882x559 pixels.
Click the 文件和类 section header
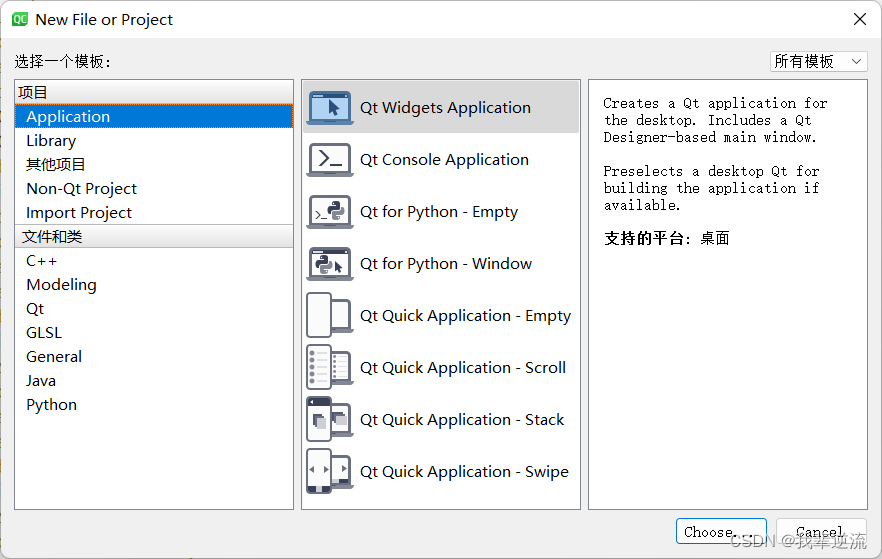154,237
